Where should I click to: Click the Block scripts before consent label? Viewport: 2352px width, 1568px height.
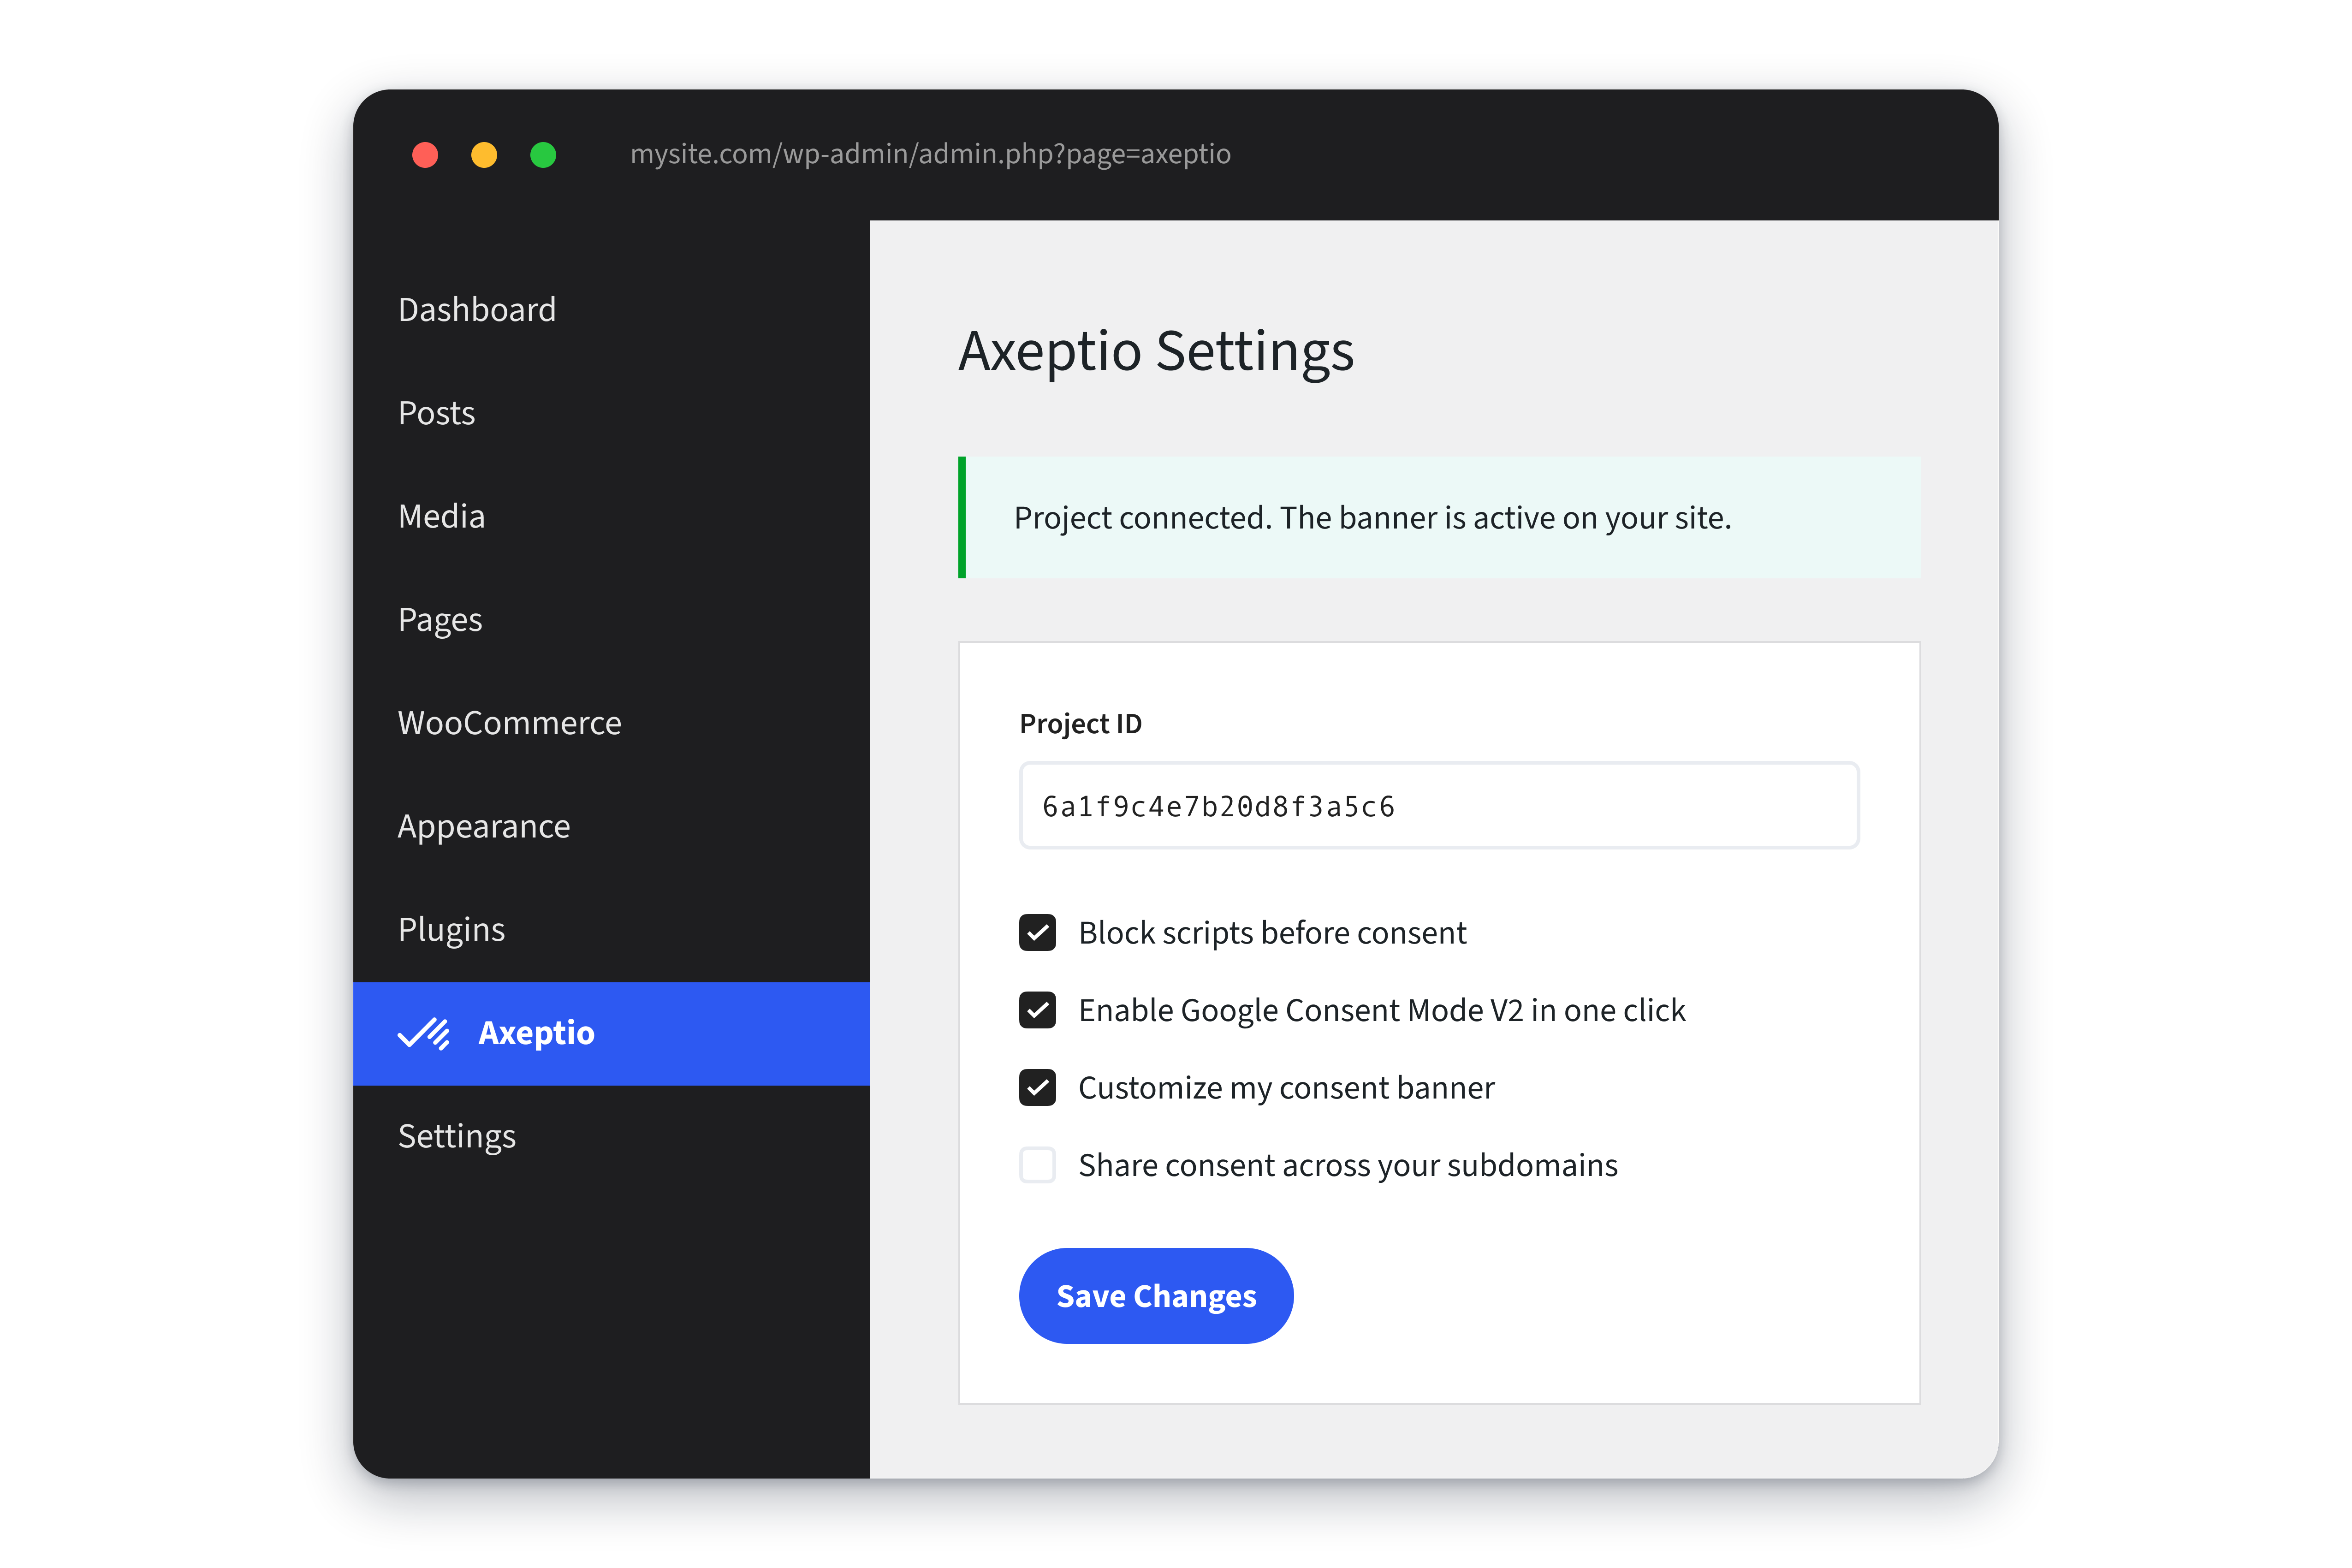pyautogui.click(x=1272, y=933)
